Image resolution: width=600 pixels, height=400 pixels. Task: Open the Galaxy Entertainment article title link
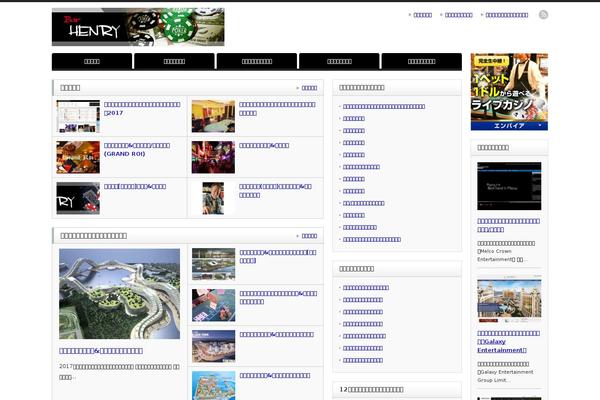509,342
